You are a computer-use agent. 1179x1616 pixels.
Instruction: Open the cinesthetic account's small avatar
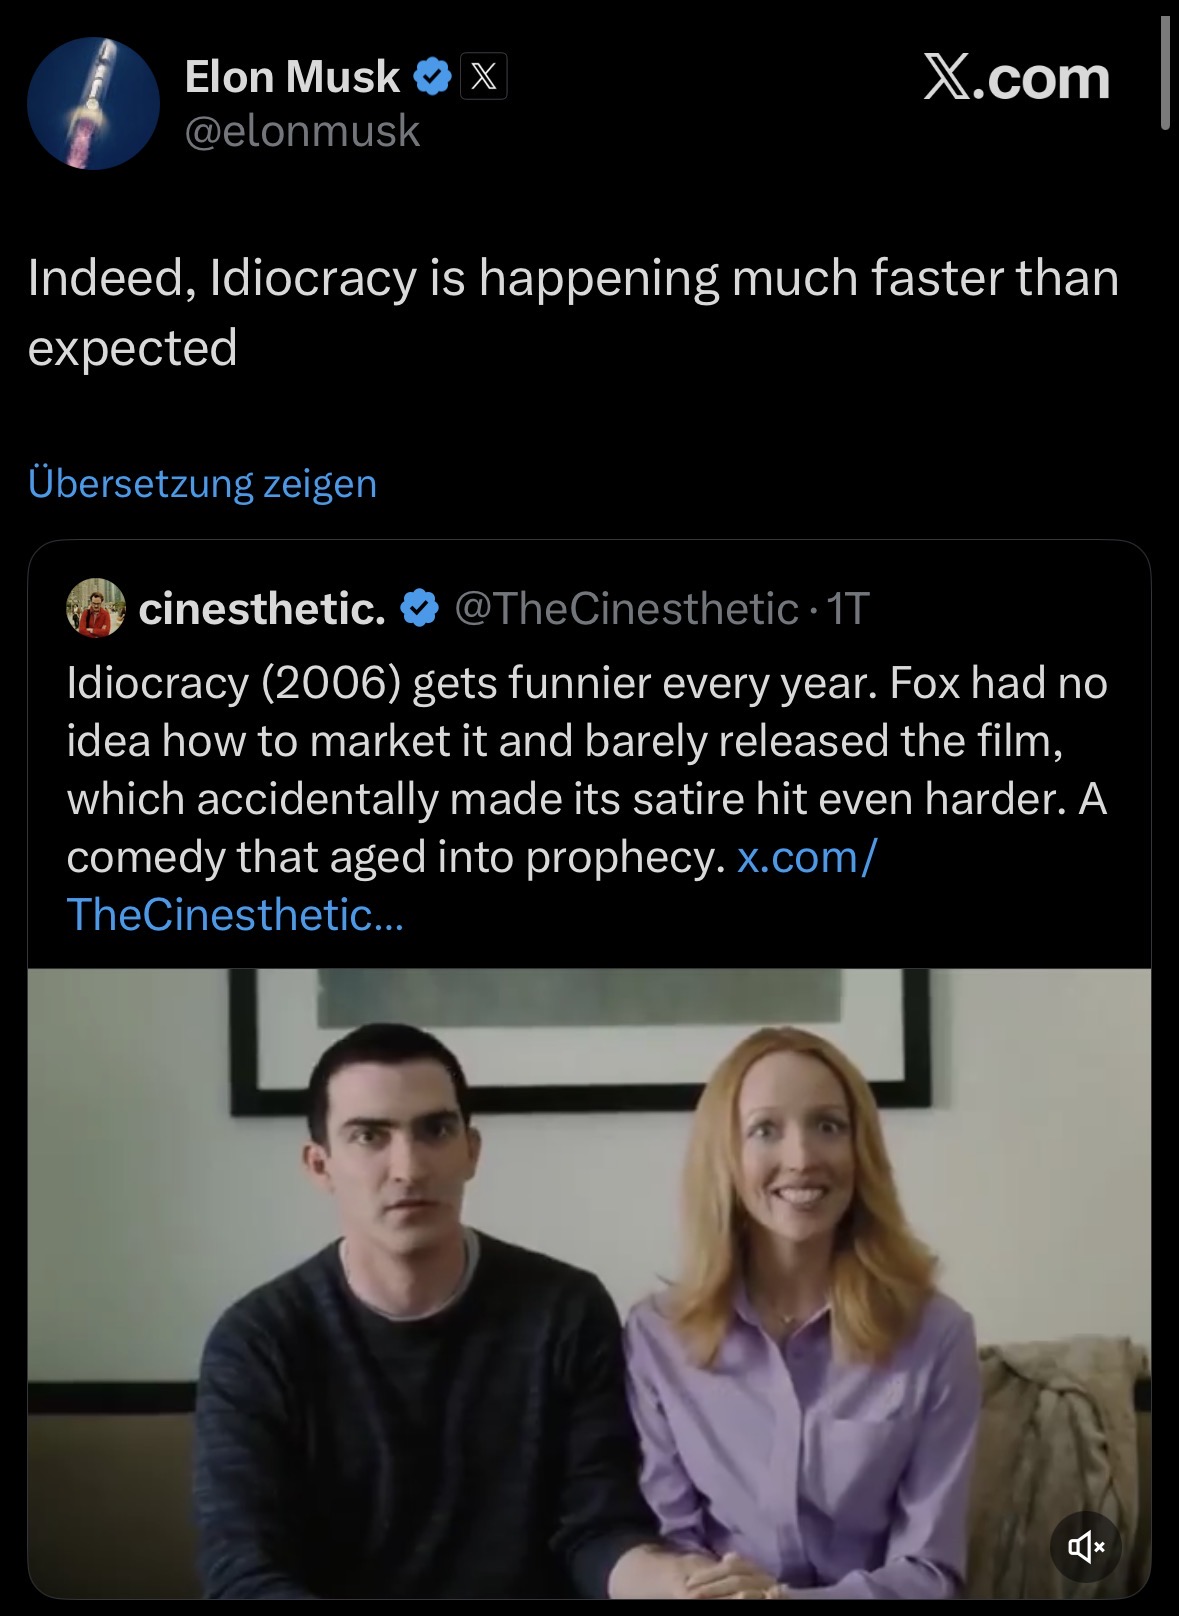point(96,608)
